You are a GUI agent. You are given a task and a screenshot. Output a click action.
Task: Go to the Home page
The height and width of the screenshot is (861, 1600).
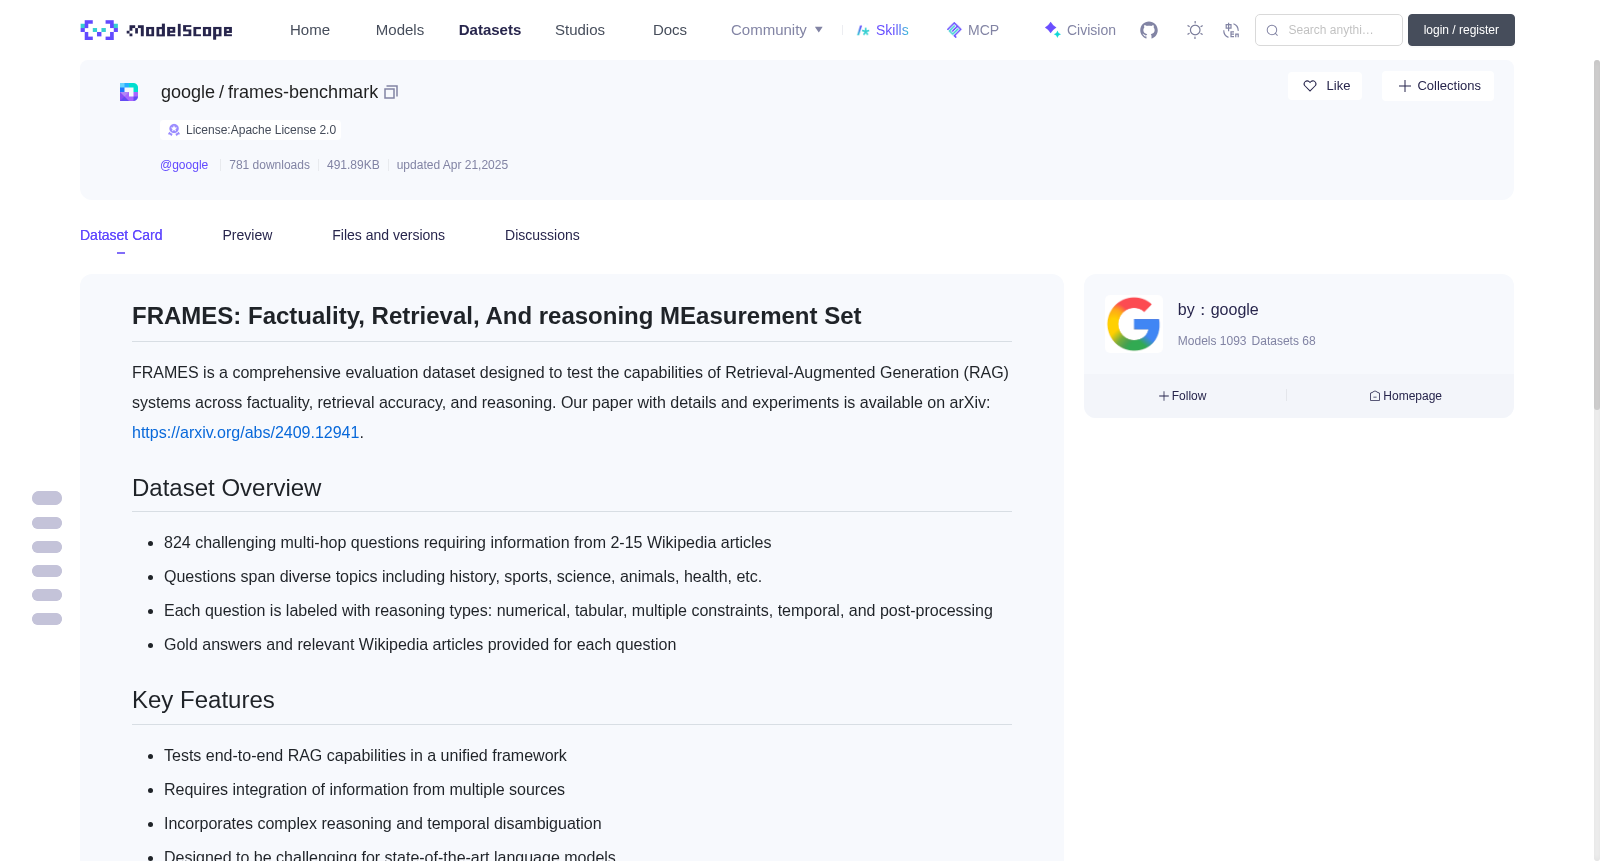310,30
